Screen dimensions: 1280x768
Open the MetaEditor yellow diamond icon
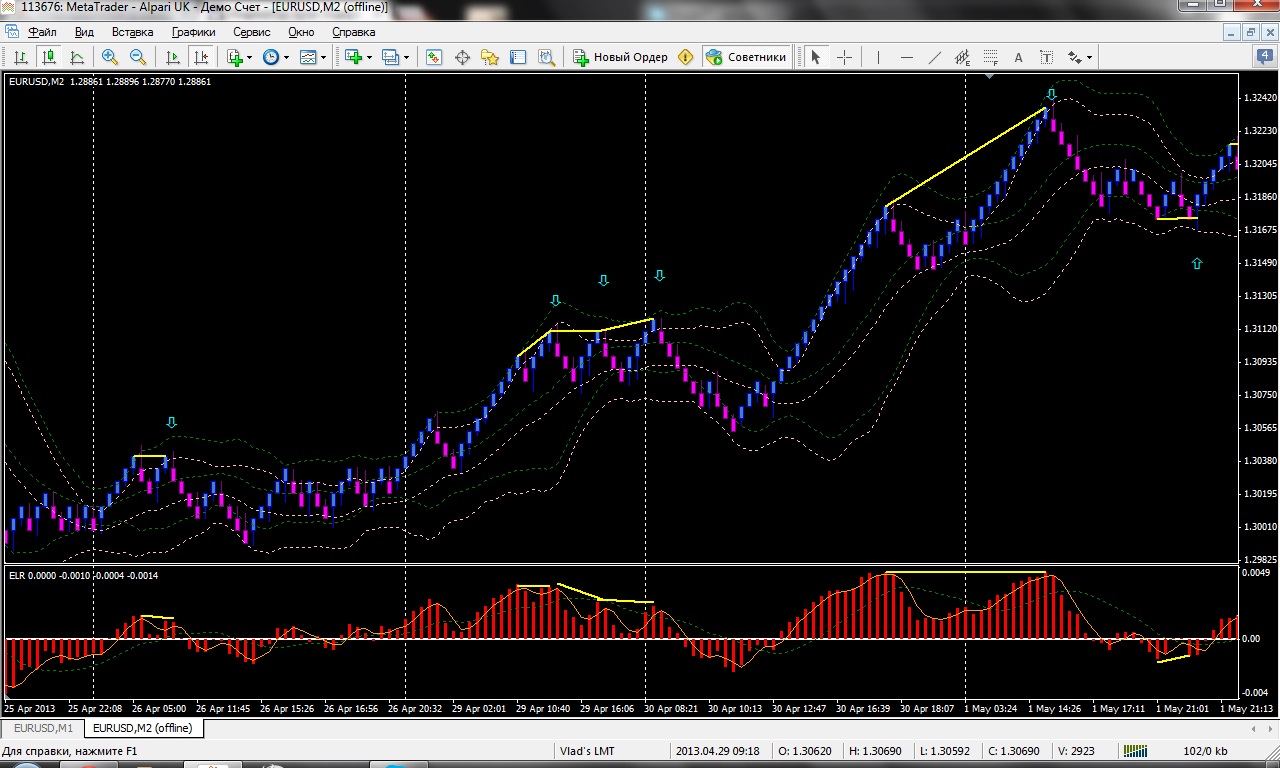[685, 57]
